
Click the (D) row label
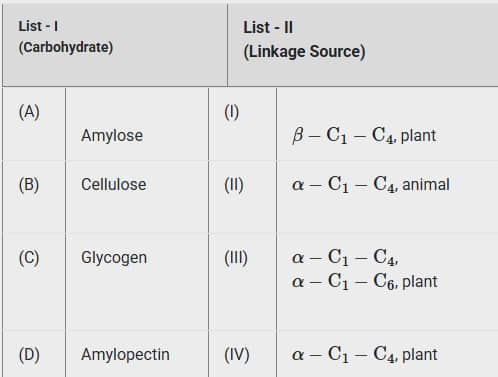[29, 355]
